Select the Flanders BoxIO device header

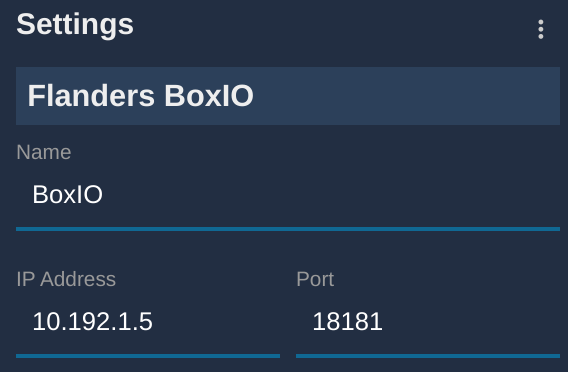point(288,96)
